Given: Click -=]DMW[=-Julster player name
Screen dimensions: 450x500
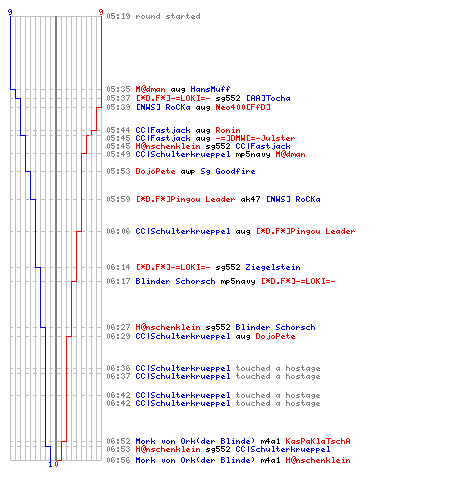Looking at the screenshot, I should click(255, 138).
